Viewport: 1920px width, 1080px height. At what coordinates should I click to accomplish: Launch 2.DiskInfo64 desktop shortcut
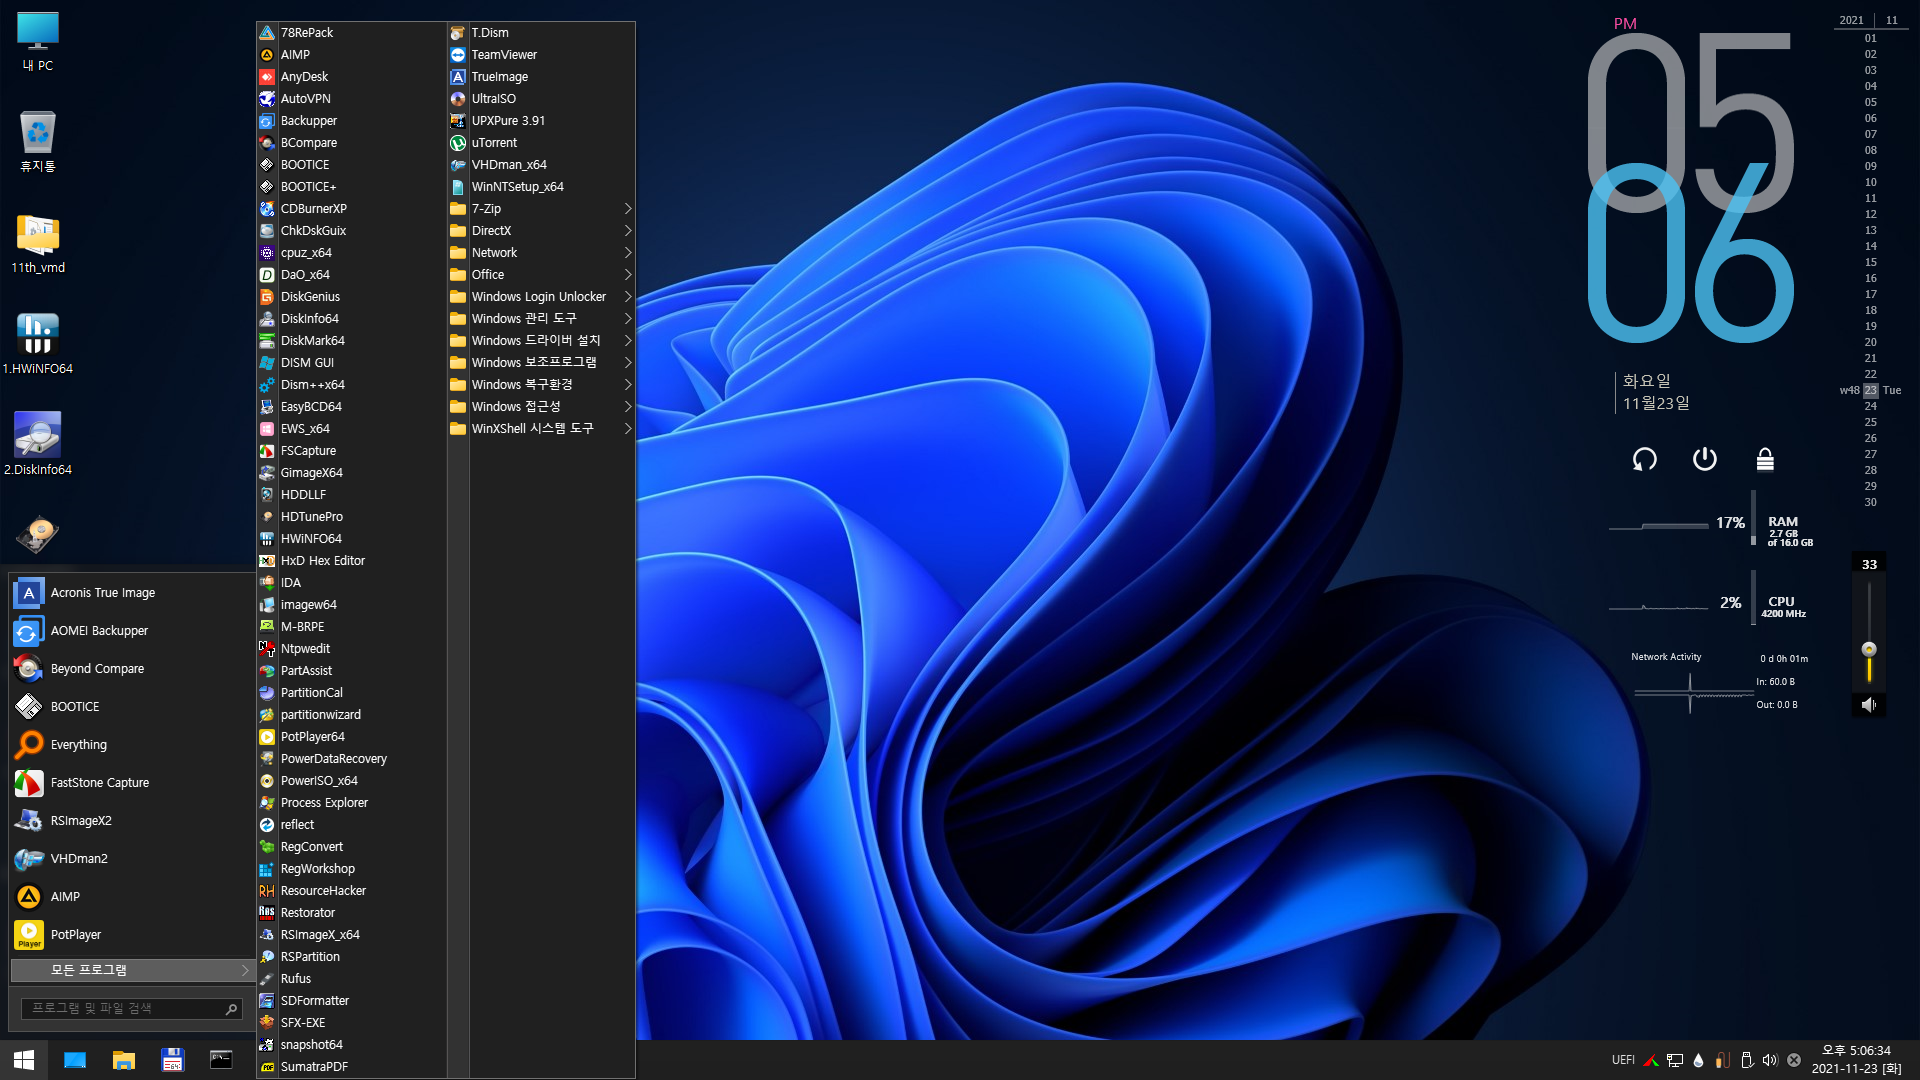(x=38, y=445)
